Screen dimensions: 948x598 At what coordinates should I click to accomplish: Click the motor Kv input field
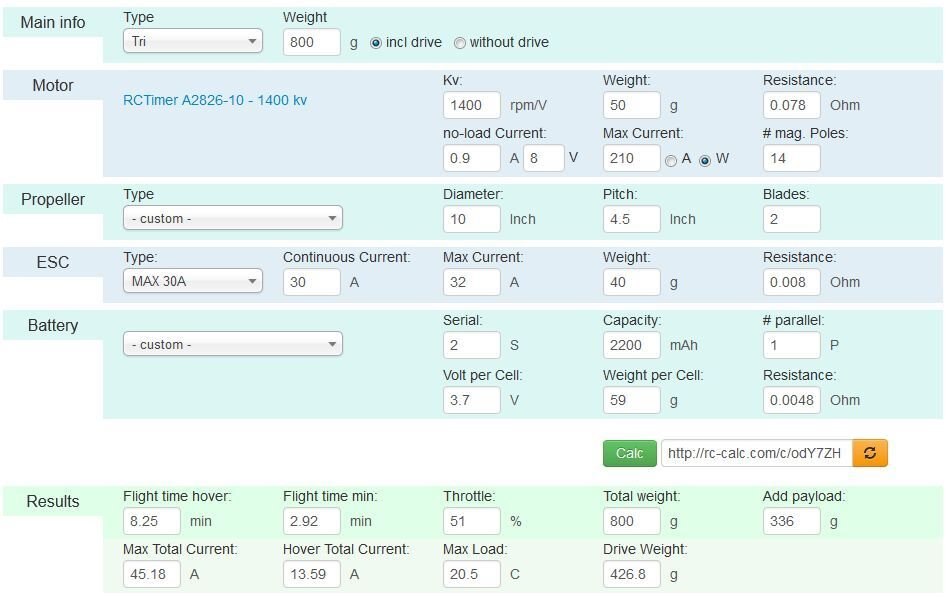(x=471, y=105)
